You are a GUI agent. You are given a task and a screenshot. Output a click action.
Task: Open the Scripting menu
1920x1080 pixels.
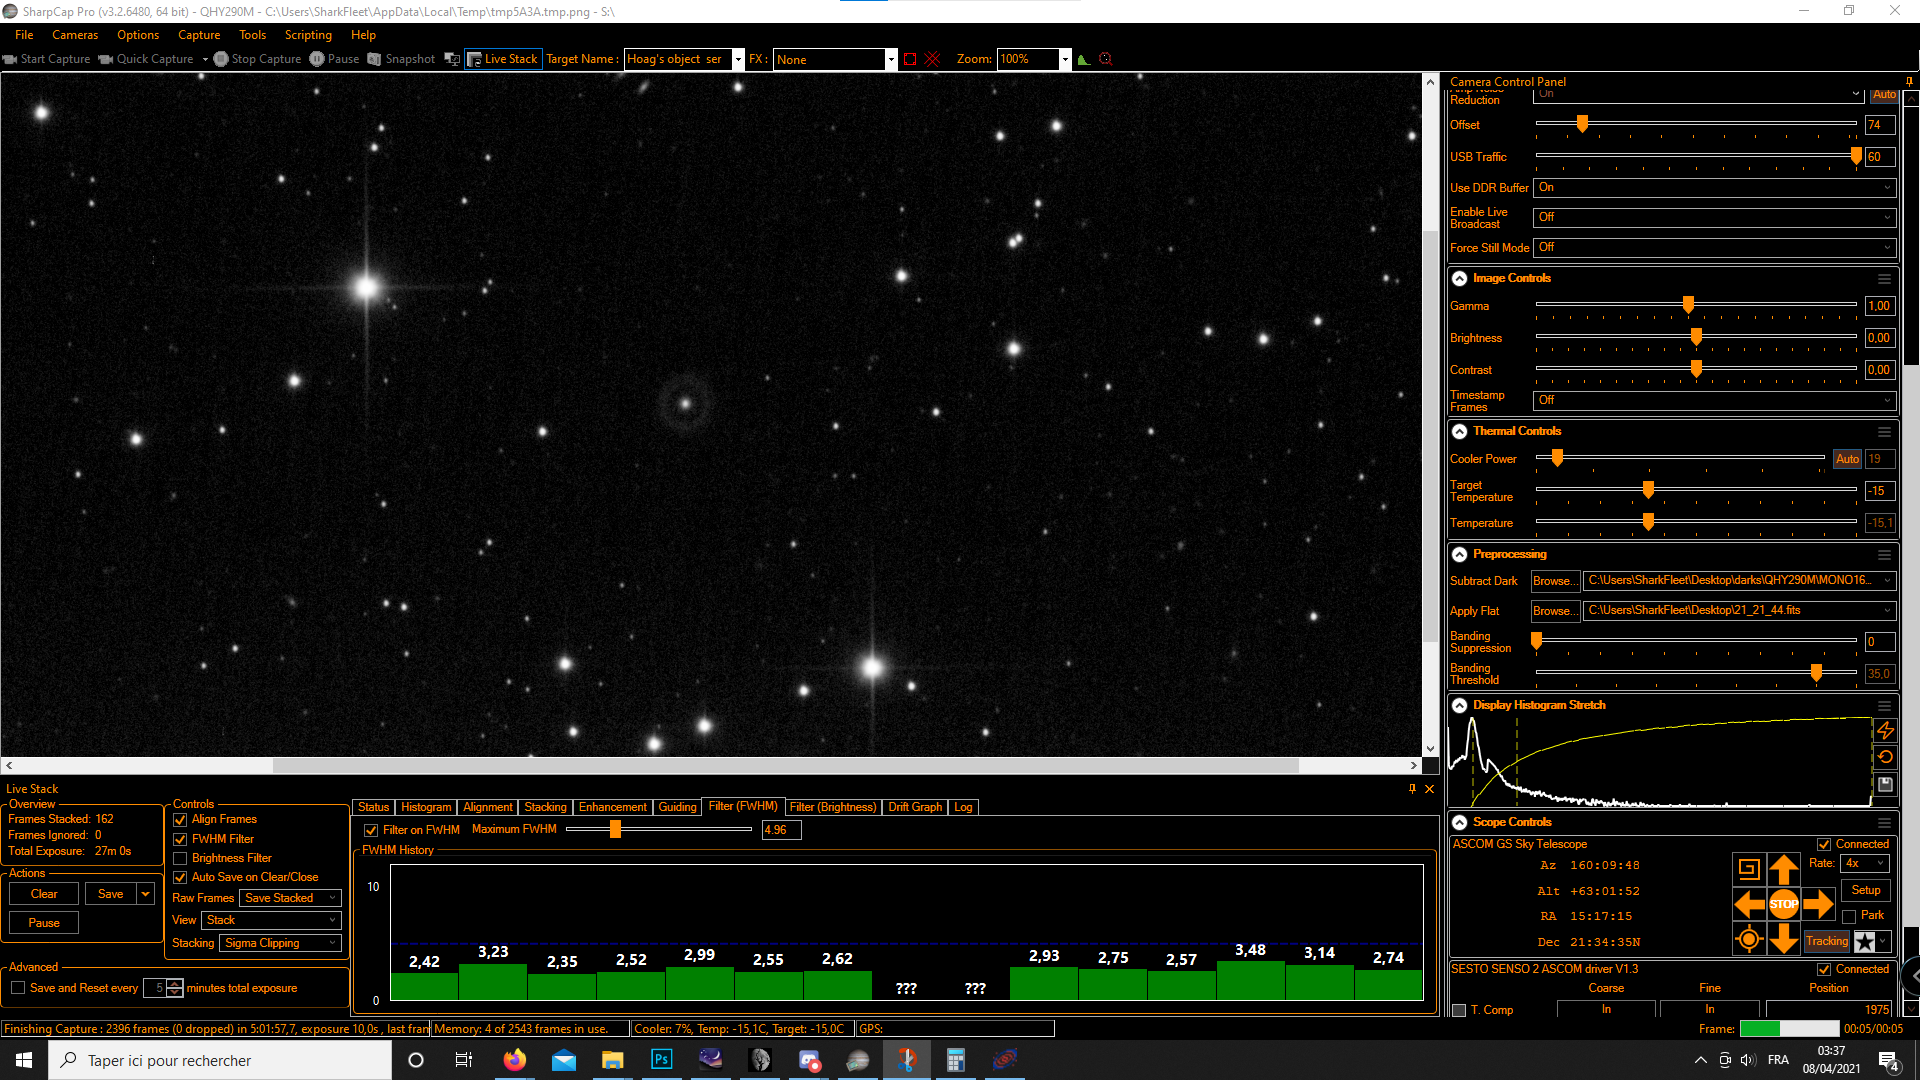click(308, 35)
